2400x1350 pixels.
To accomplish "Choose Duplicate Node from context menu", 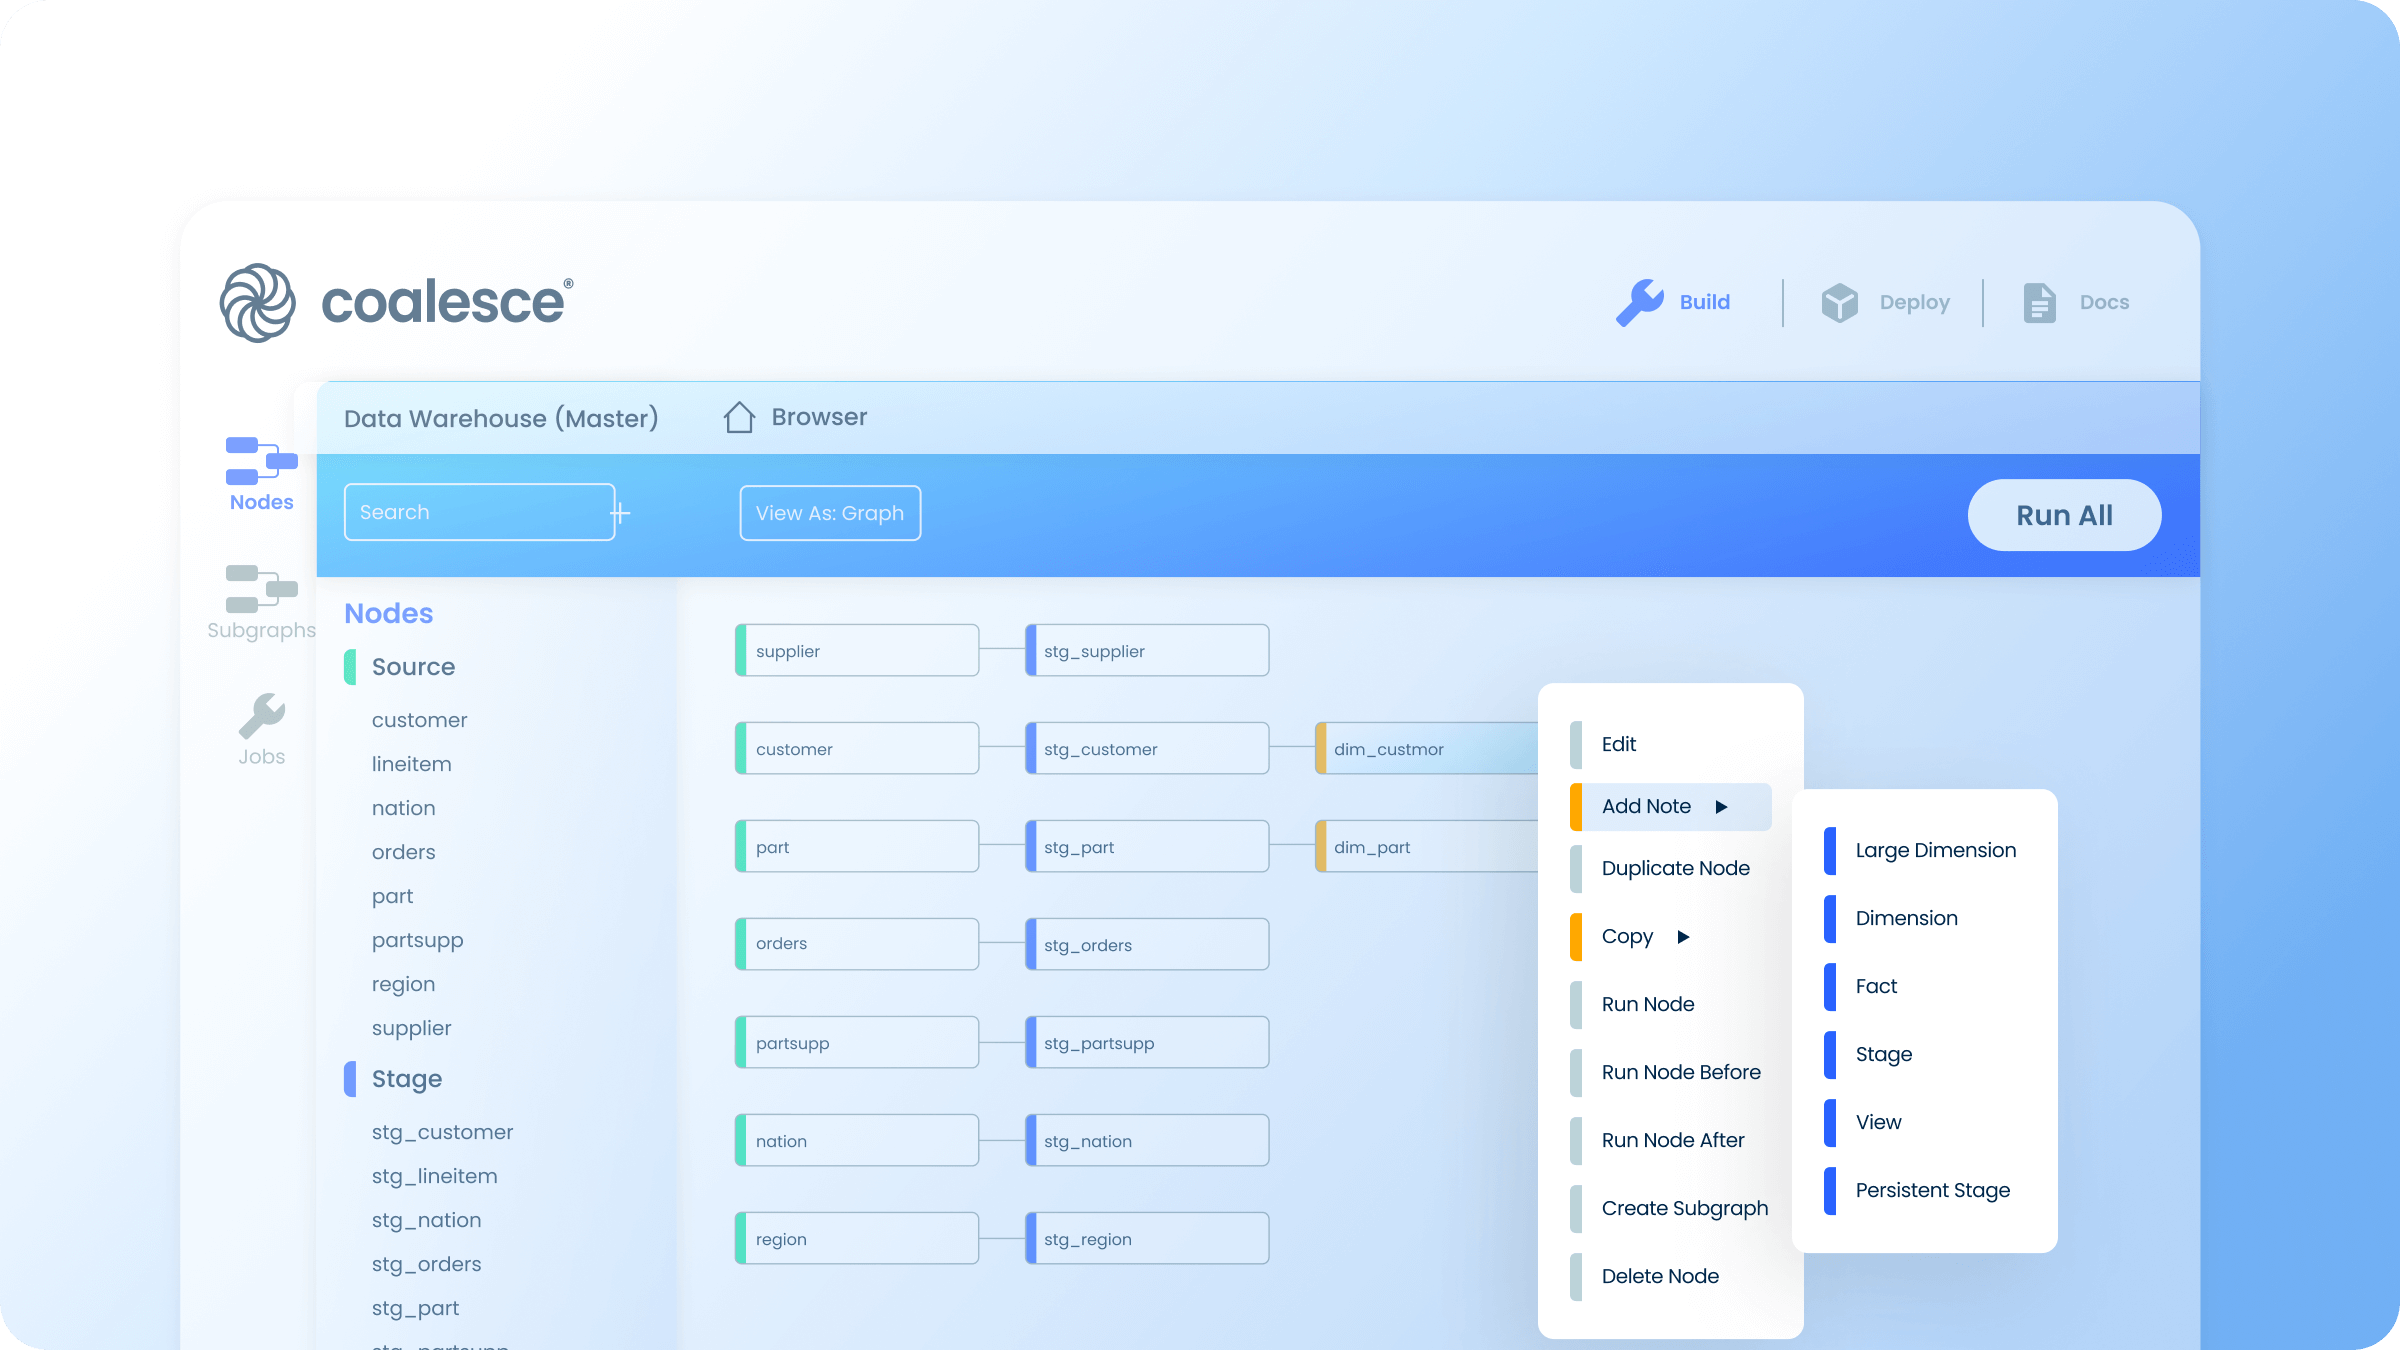I will tap(1675, 868).
